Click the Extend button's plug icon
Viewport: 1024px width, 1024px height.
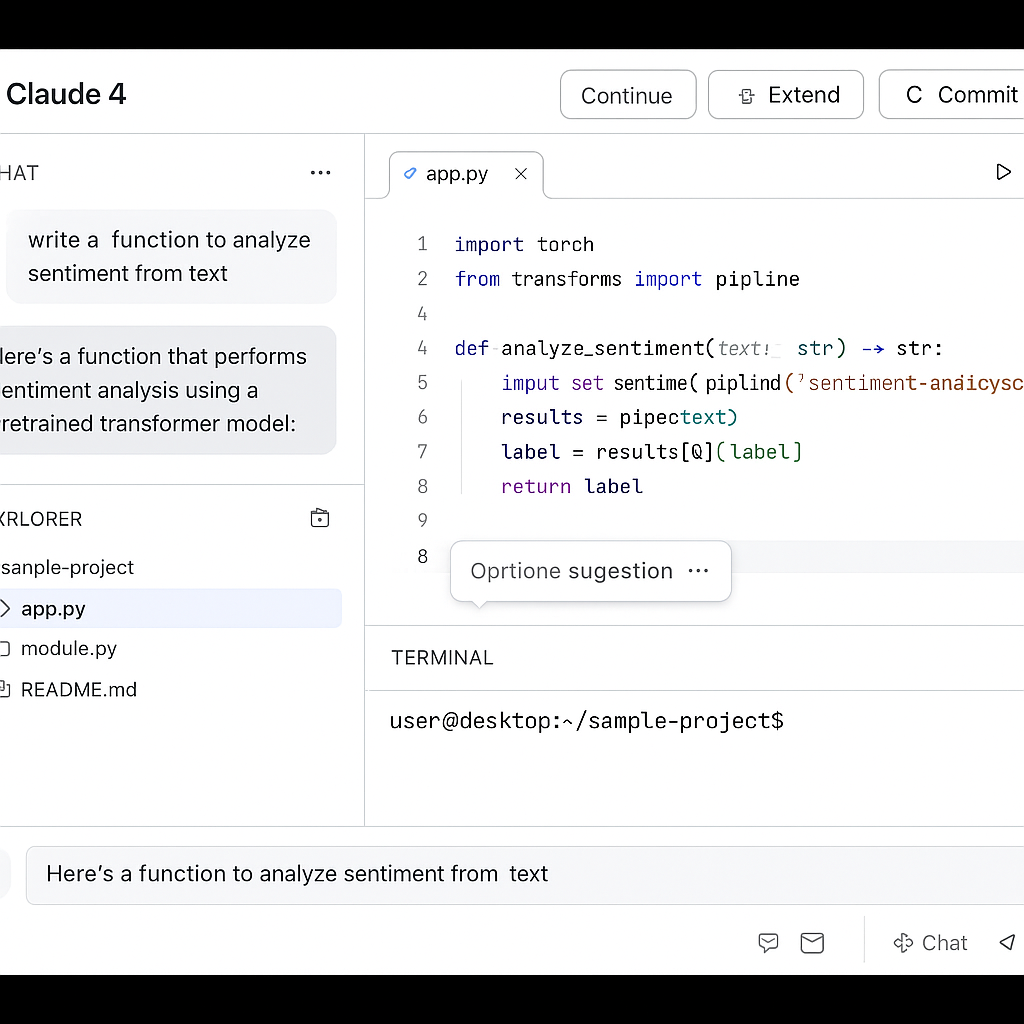[x=746, y=96]
